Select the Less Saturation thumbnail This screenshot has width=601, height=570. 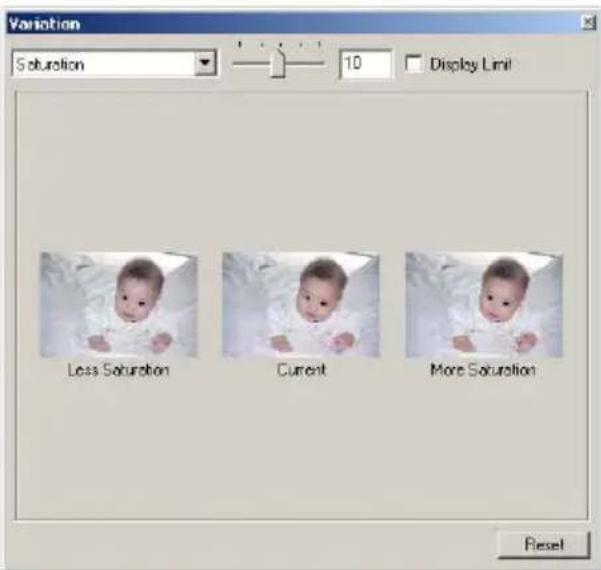point(119,305)
